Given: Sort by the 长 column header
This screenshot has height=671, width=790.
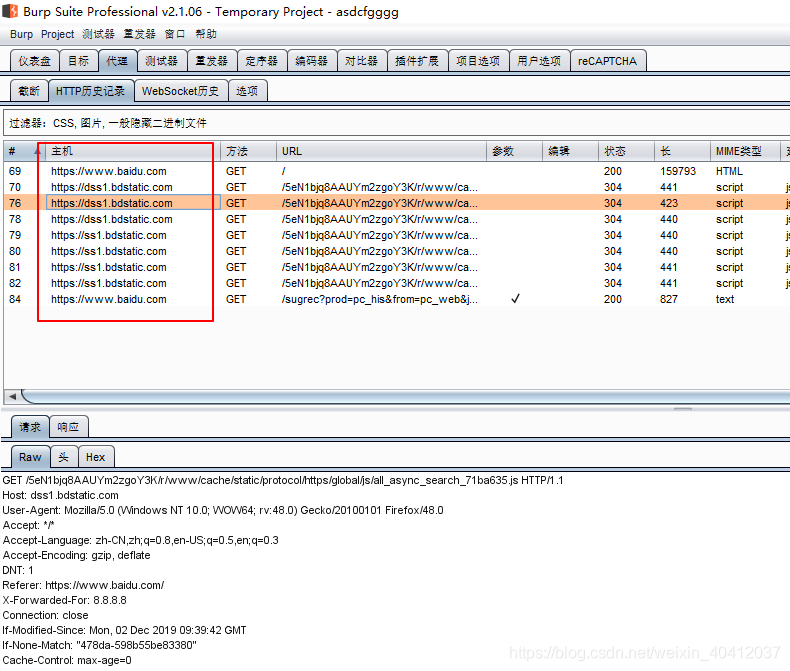Looking at the screenshot, I should pyautogui.click(x=682, y=151).
